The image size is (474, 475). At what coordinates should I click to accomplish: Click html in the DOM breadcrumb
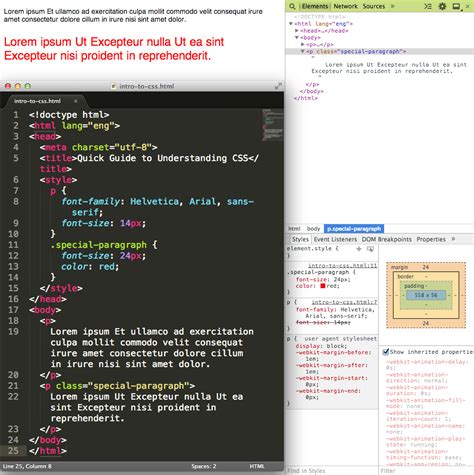click(294, 229)
